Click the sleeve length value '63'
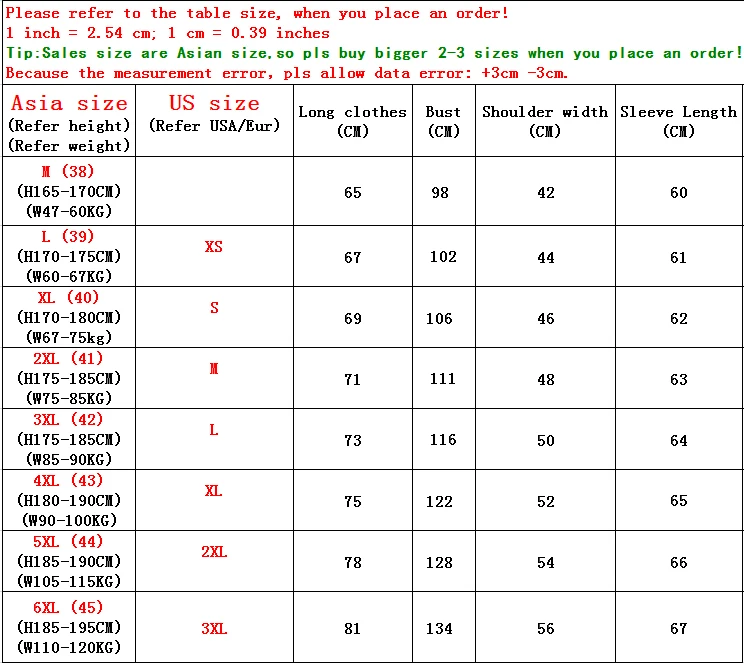Screen dimensions: 744x663 tap(679, 380)
